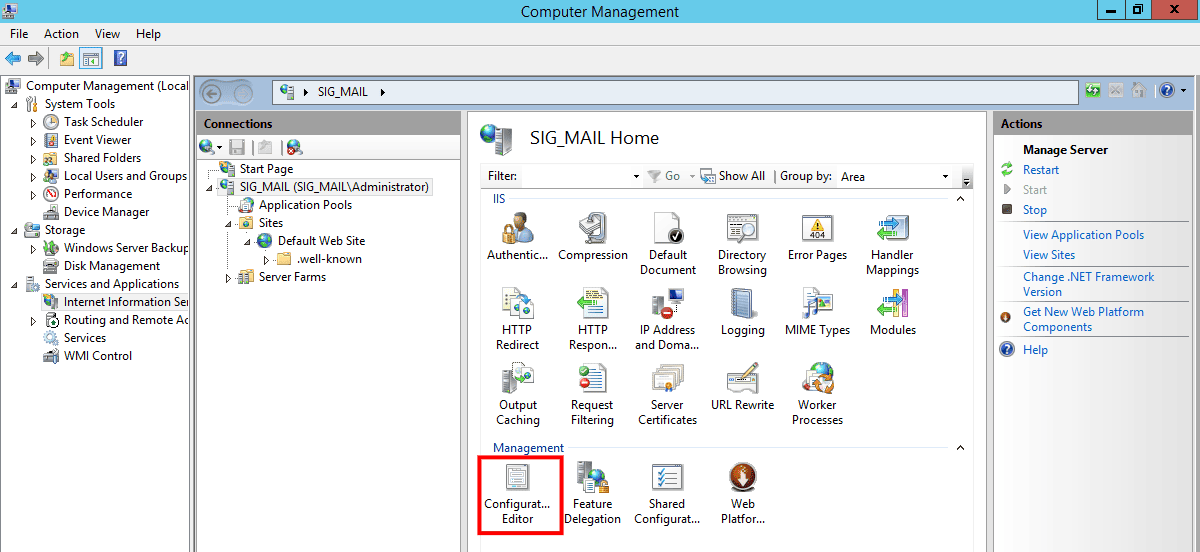Select Default Web Site node

pyautogui.click(x=321, y=241)
